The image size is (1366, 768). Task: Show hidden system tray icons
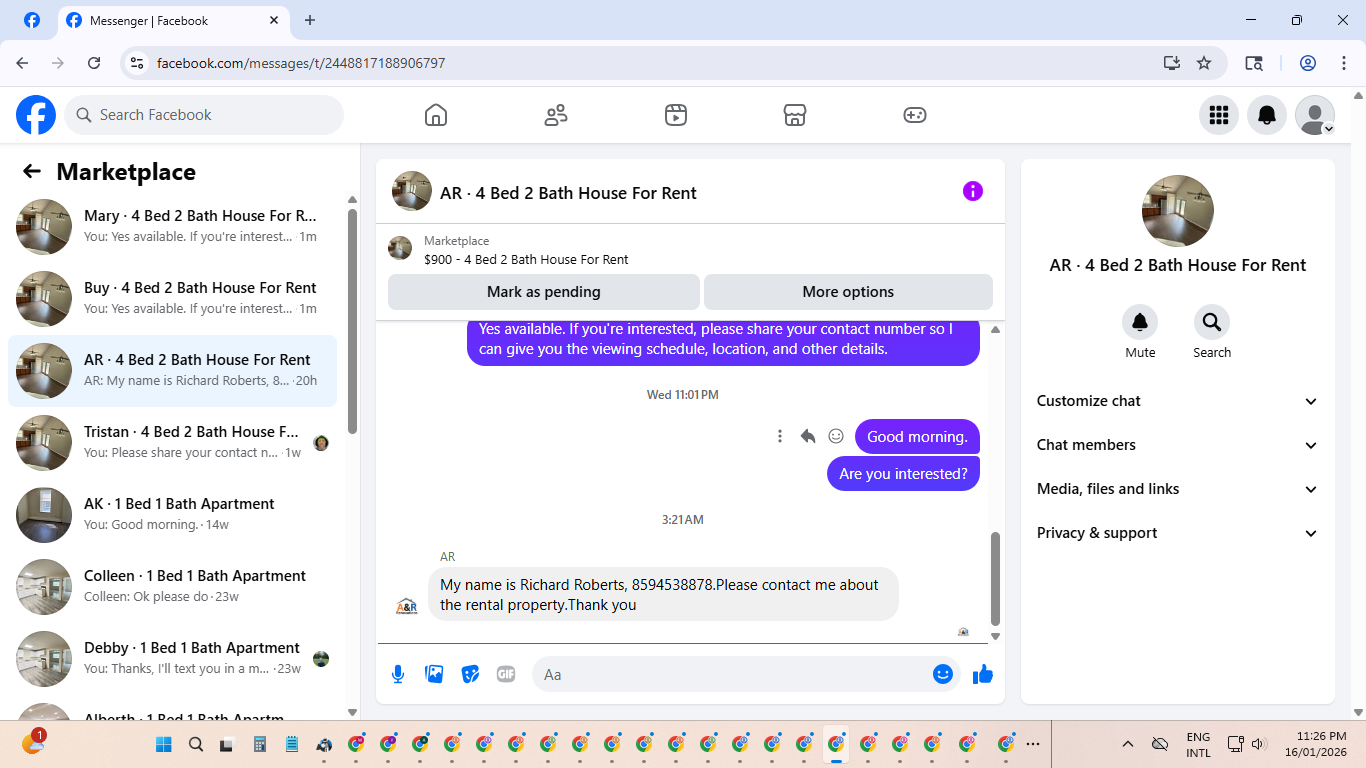pyautogui.click(x=1128, y=744)
